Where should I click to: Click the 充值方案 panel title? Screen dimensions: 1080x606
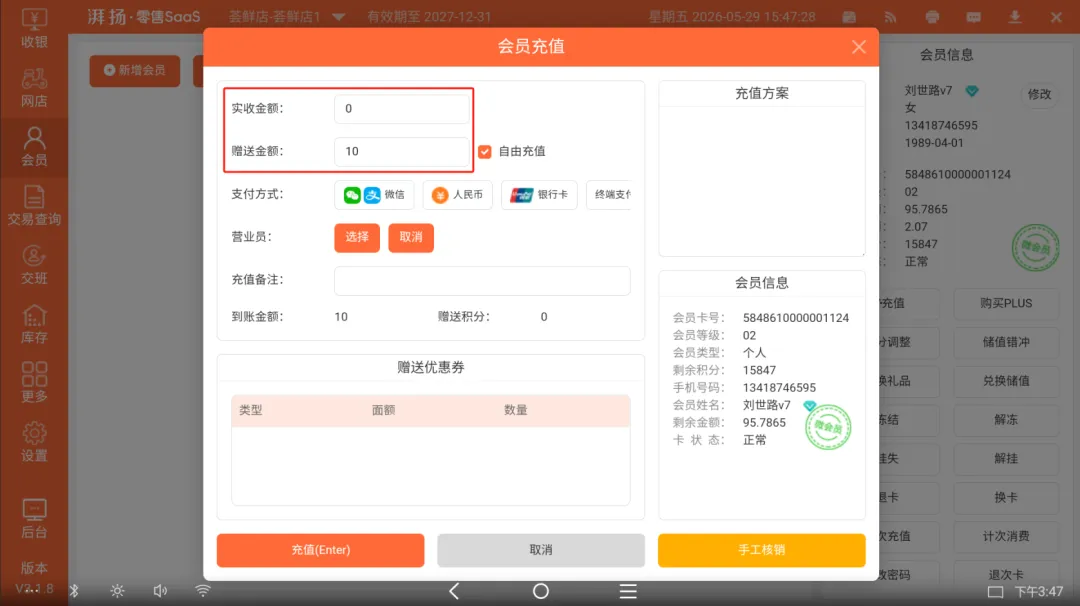762,94
